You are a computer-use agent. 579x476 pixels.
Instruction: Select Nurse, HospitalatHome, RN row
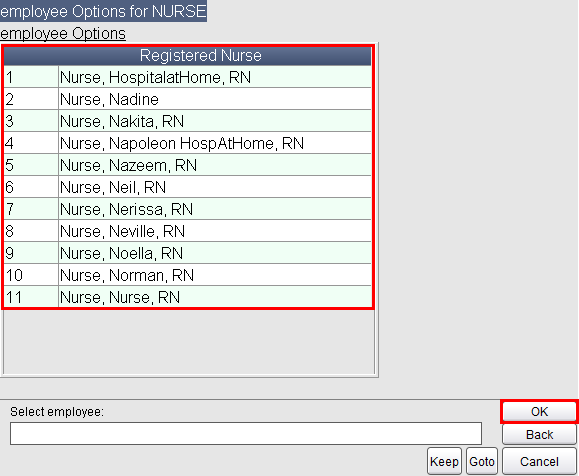point(188,77)
